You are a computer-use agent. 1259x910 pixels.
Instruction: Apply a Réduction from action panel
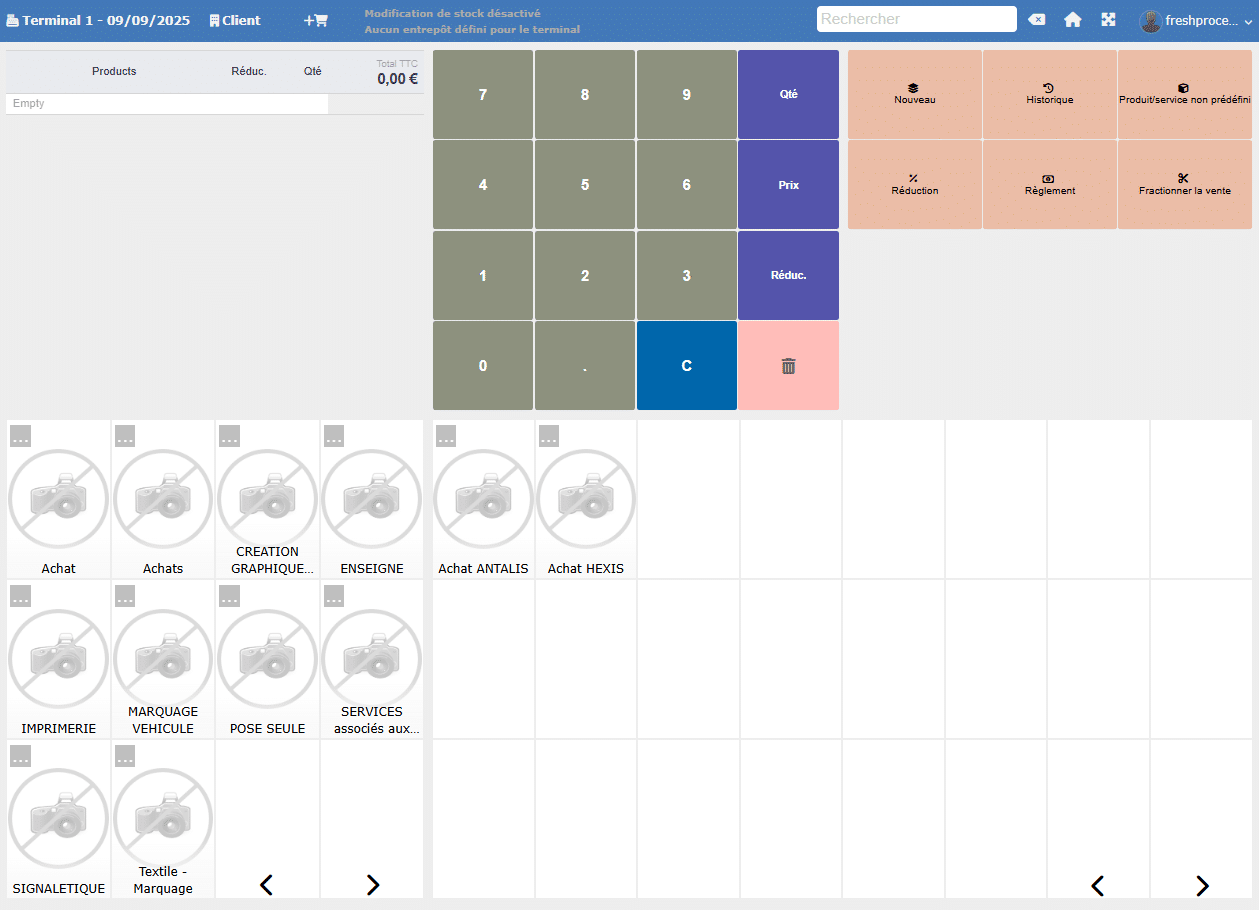914,185
